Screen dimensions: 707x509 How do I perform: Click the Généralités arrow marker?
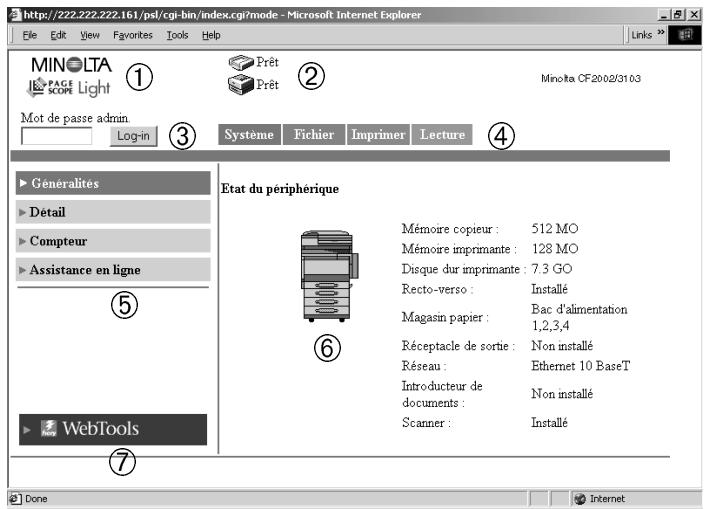click(x=23, y=183)
